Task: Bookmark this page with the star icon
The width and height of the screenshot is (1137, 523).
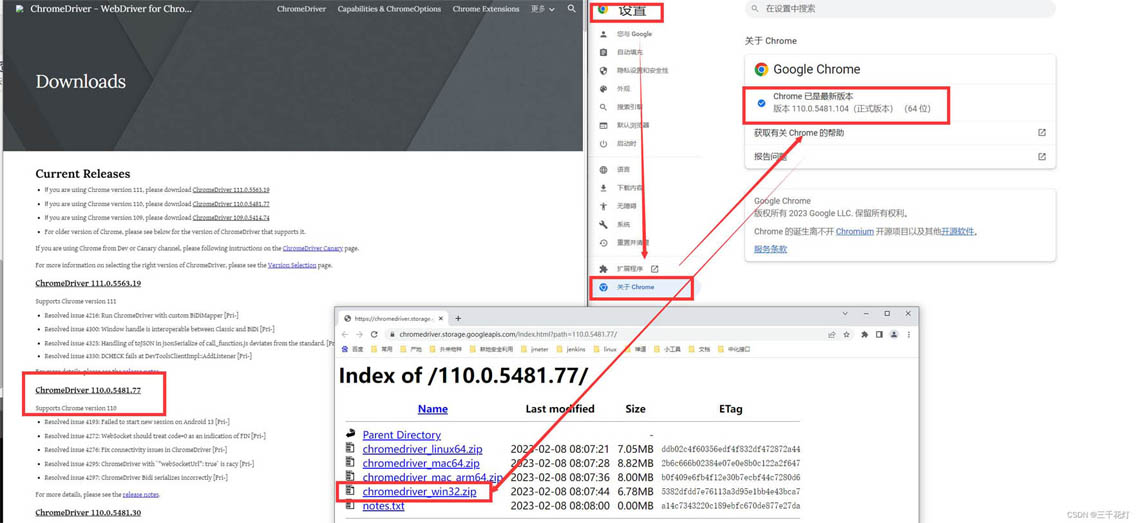Action: point(846,335)
